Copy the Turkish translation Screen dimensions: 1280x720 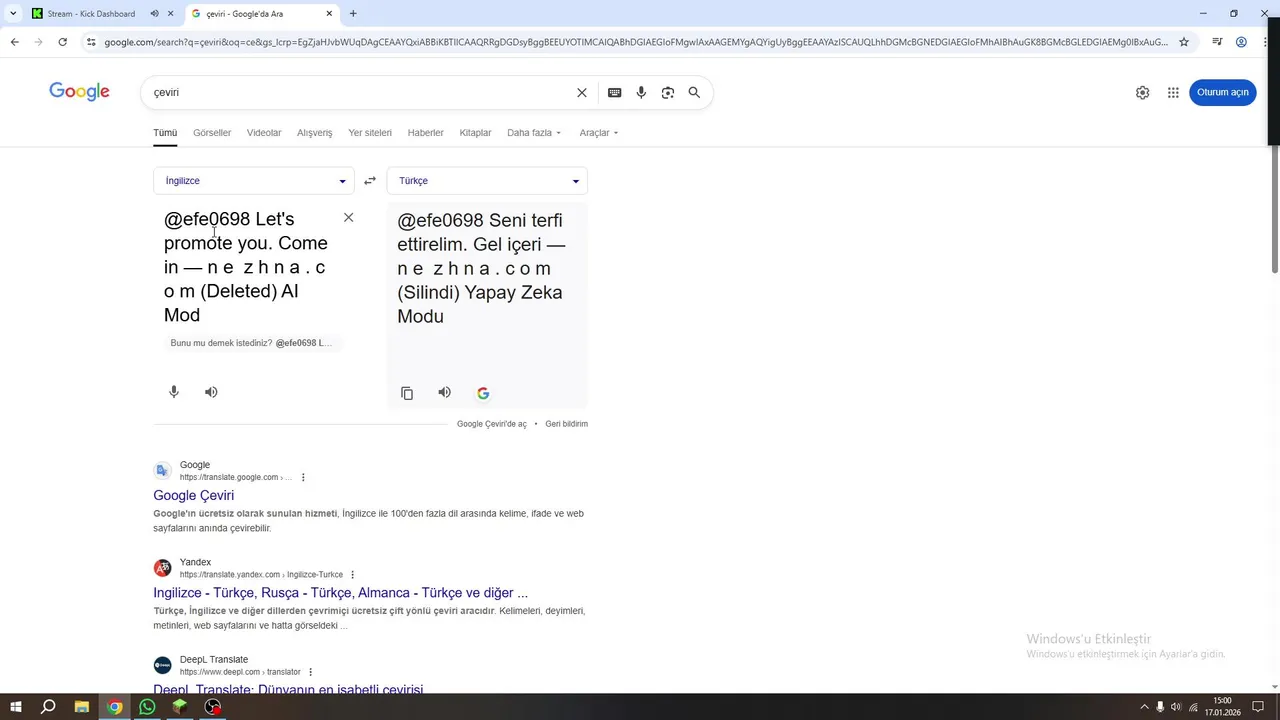407,393
